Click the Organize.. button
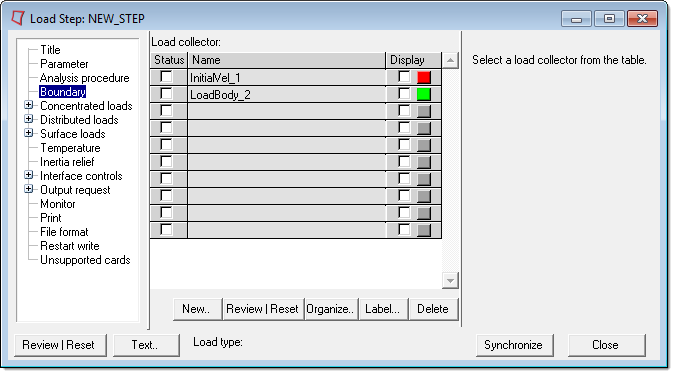Image resolution: width=674 pixels, height=374 pixels. 330,309
